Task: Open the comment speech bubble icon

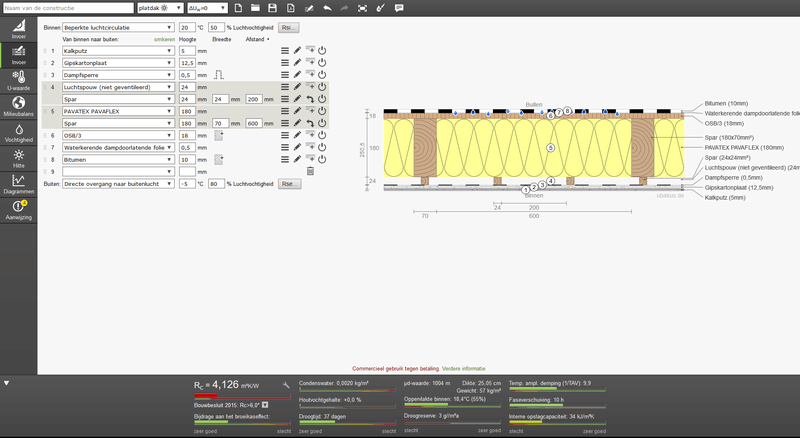Action: pyautogui.click(x=399, y=8)
